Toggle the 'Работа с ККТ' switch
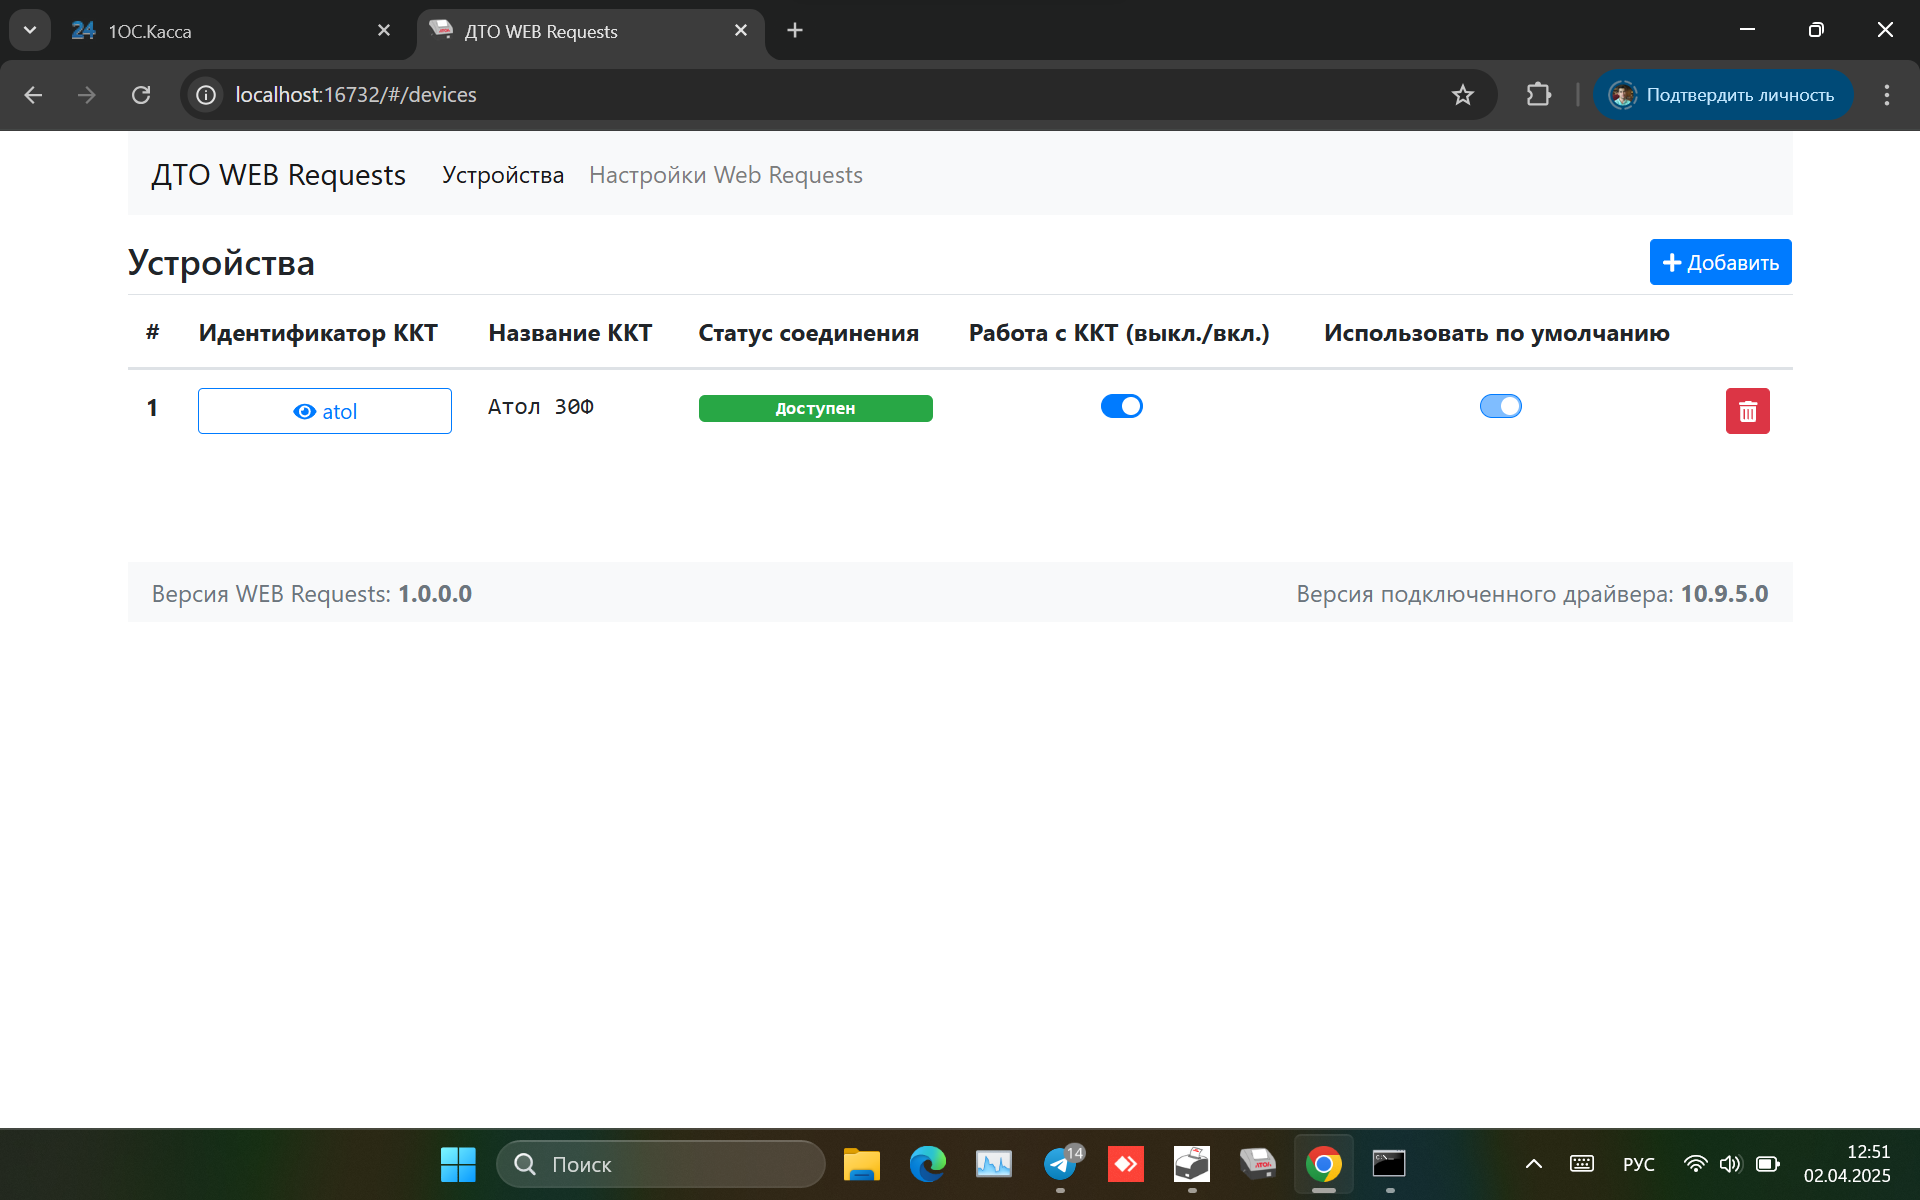This screenshot has width=1920, height=1200. 1121,406
